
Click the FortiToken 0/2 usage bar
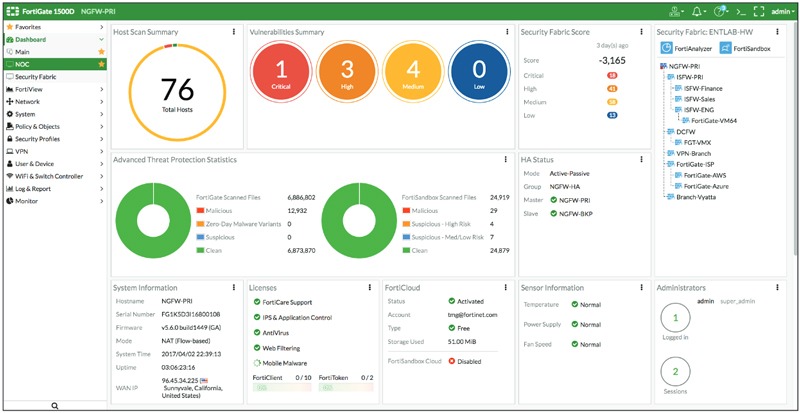346,387
